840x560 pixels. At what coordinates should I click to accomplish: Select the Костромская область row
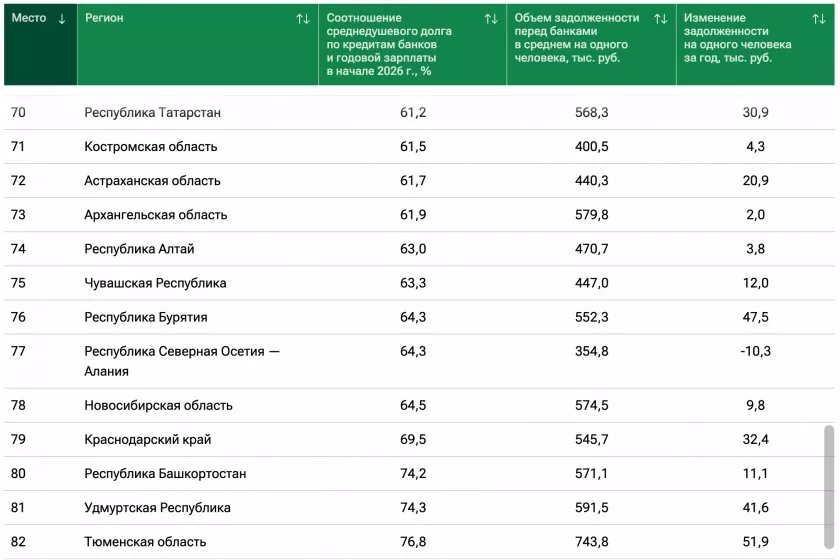pyautogui.click(x=150, y=147)
